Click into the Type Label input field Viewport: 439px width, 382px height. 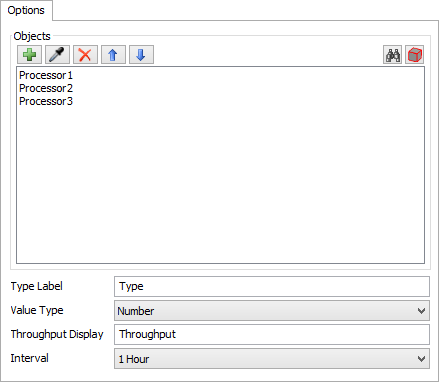272,286
